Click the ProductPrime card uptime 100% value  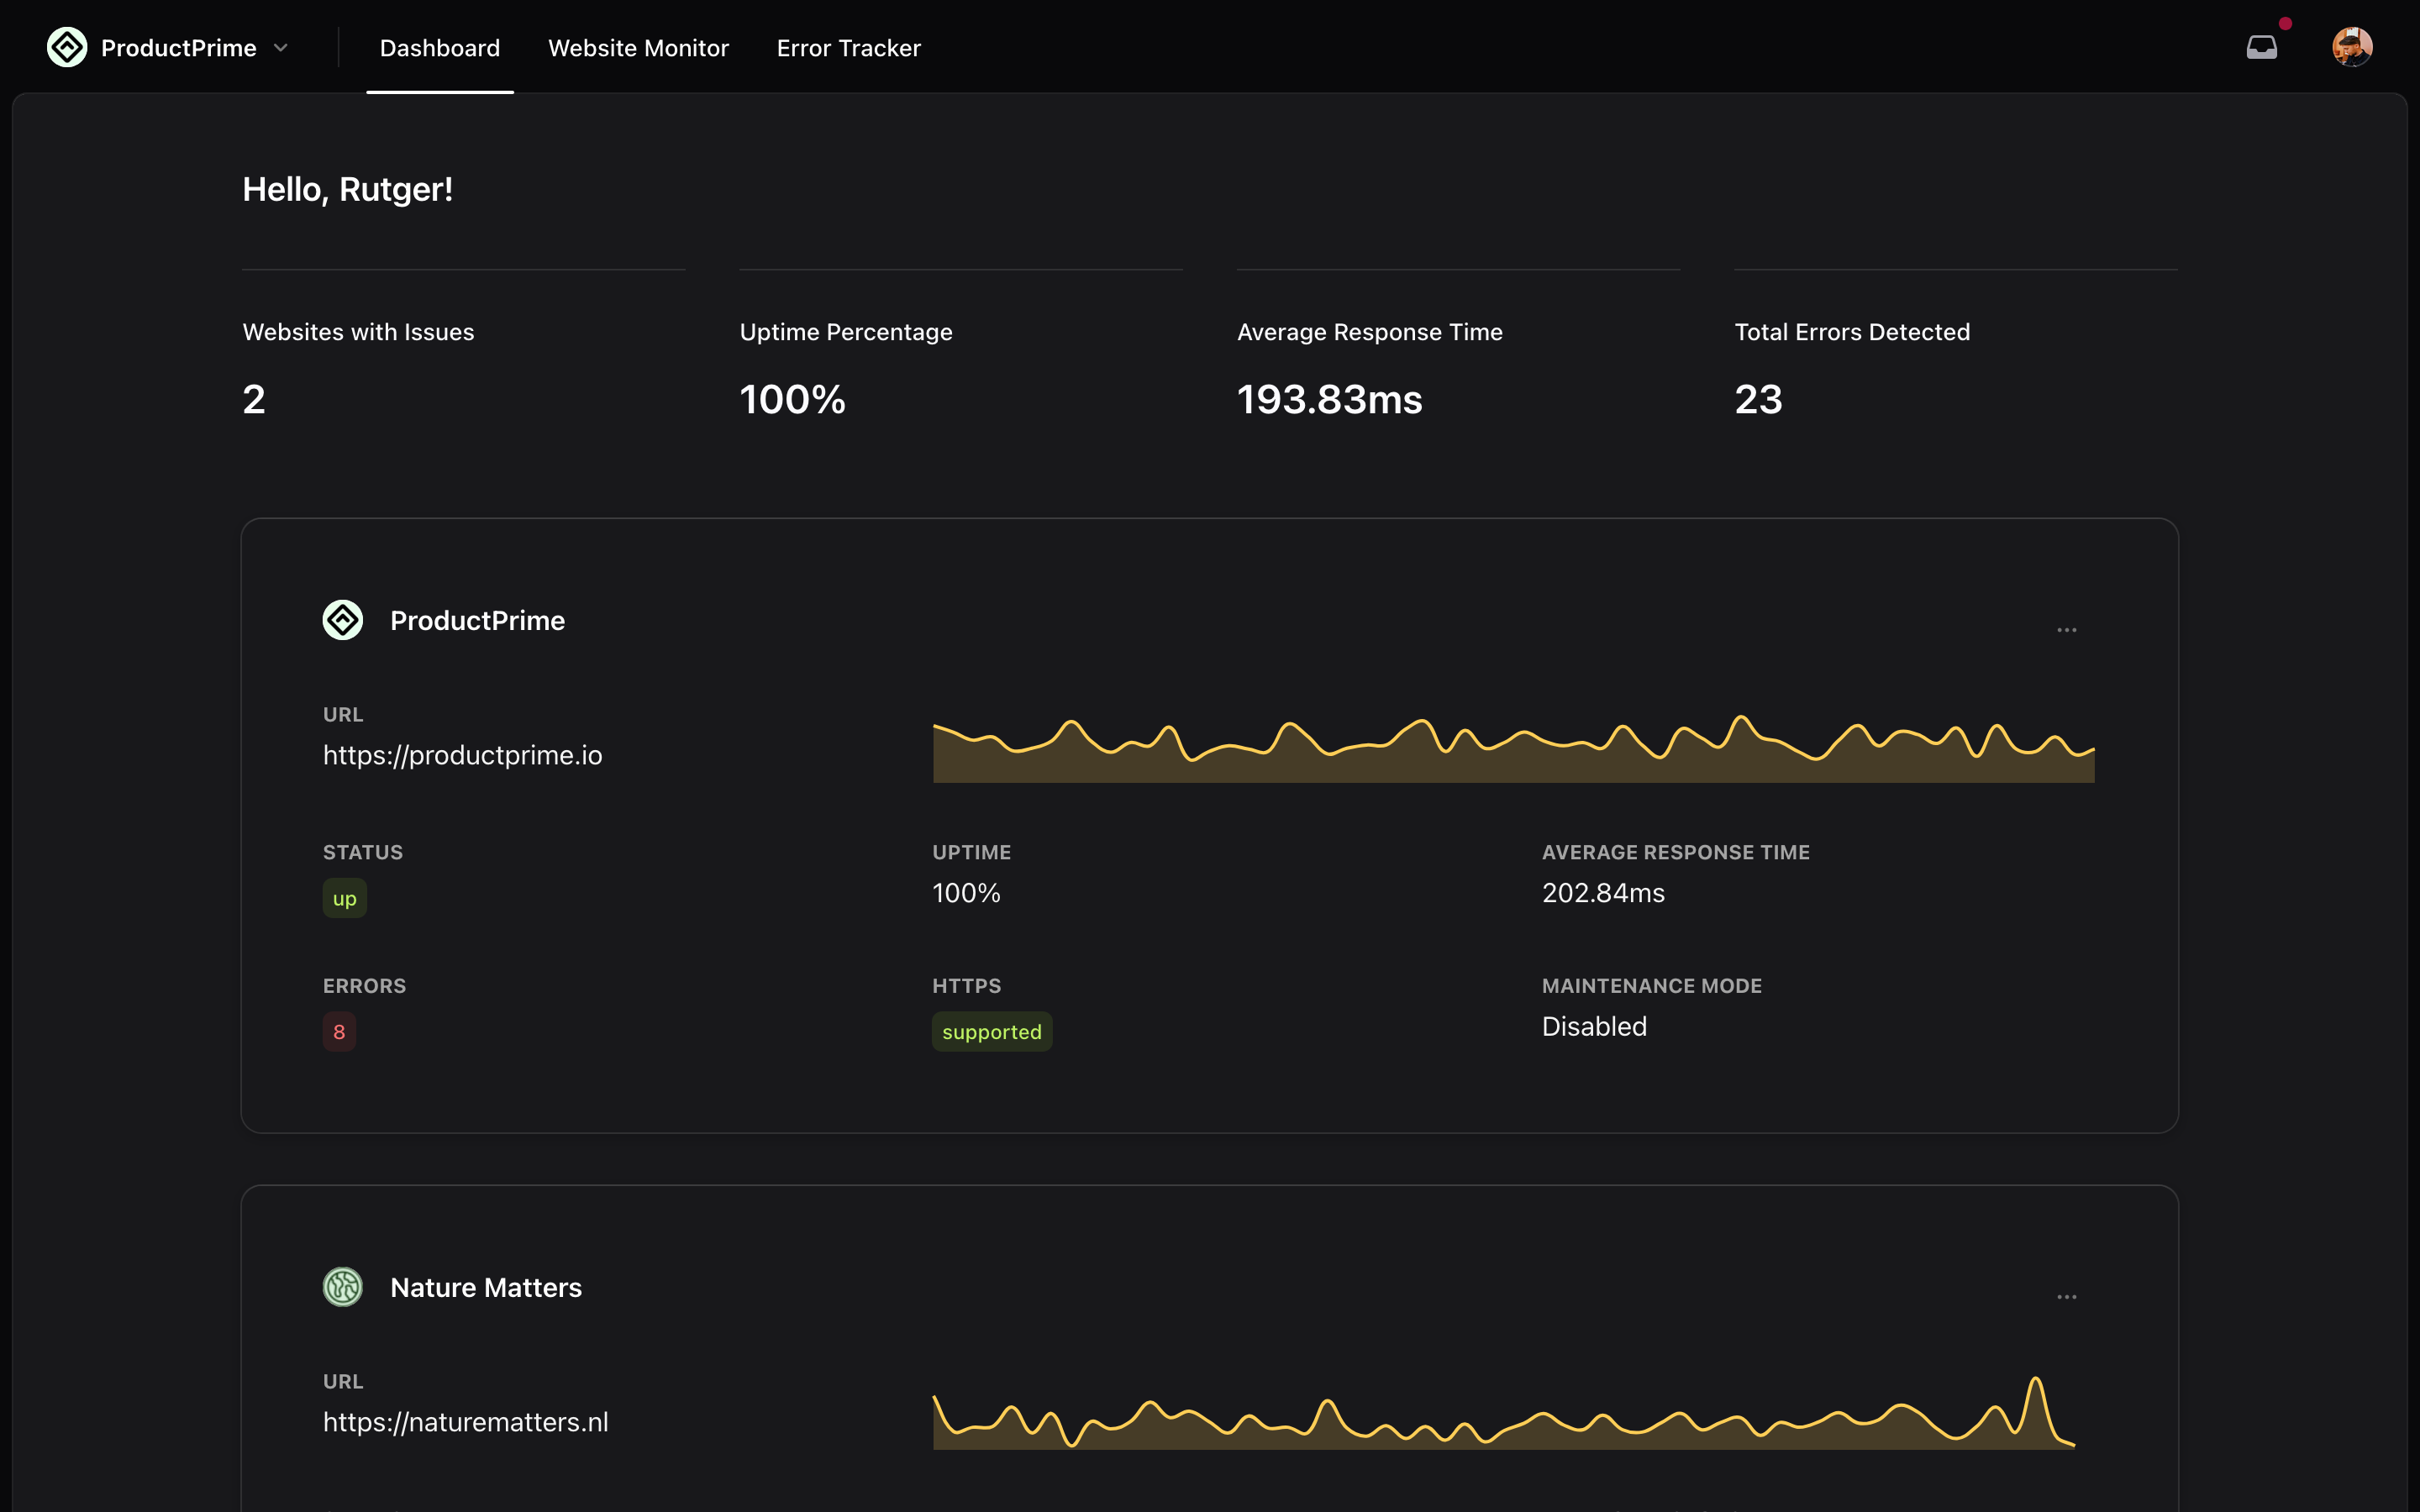(966, 893)
